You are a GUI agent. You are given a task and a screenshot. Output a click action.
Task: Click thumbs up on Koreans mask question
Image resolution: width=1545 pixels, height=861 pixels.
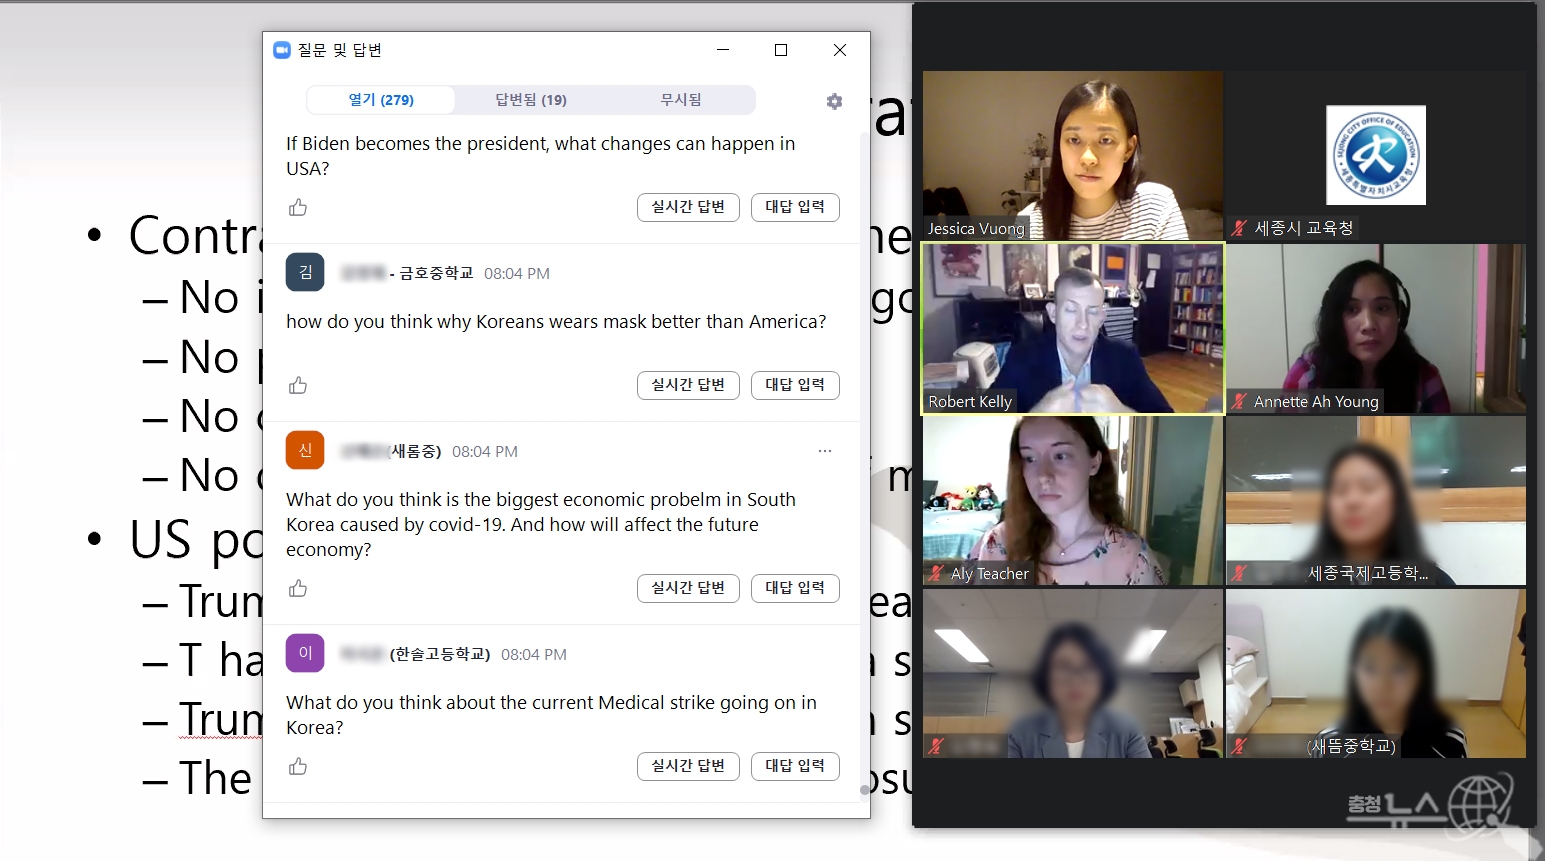coord(298,385)
